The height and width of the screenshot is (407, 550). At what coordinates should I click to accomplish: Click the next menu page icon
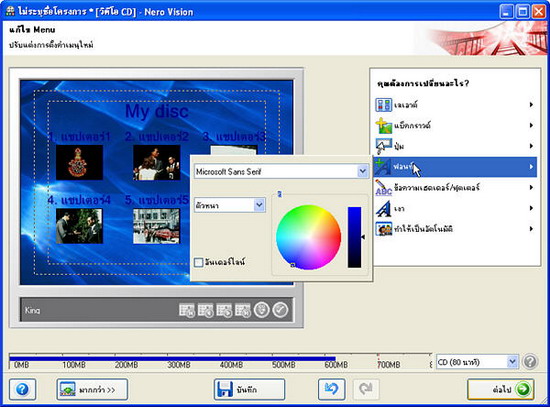coord(224,310)
